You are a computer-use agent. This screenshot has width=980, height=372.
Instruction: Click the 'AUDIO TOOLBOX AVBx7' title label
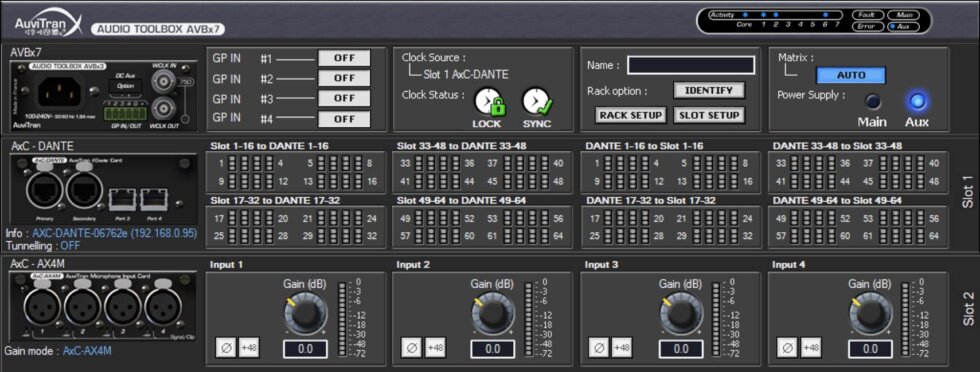158,29
